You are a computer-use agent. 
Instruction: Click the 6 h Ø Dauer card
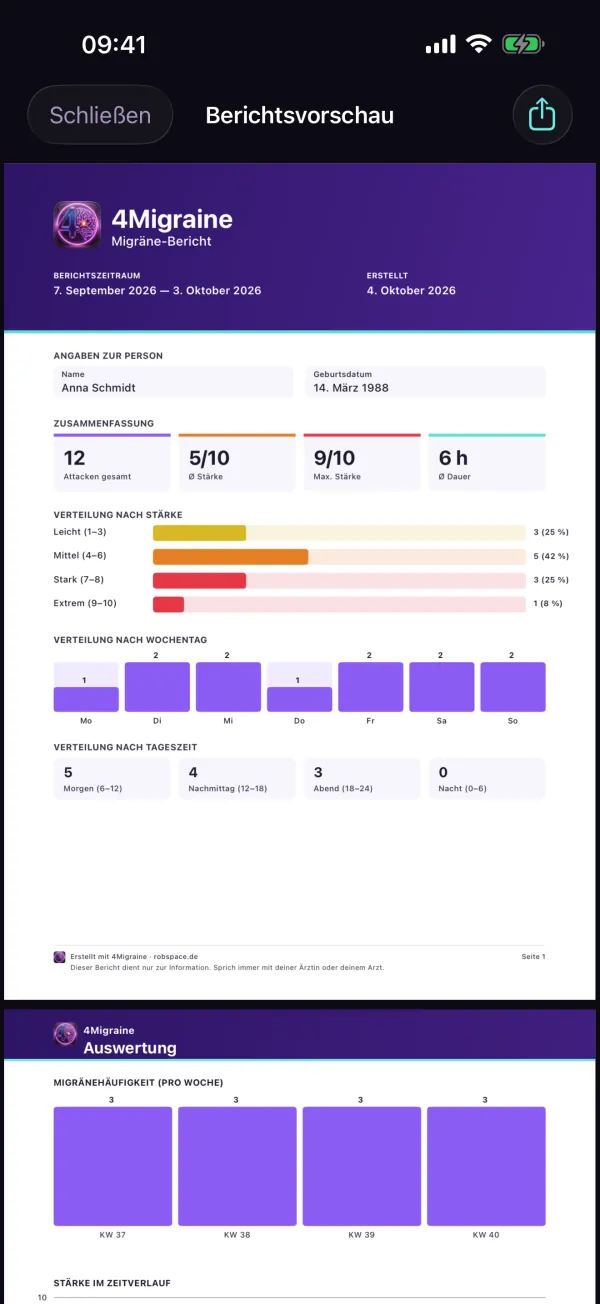click(x=487, y=463)
